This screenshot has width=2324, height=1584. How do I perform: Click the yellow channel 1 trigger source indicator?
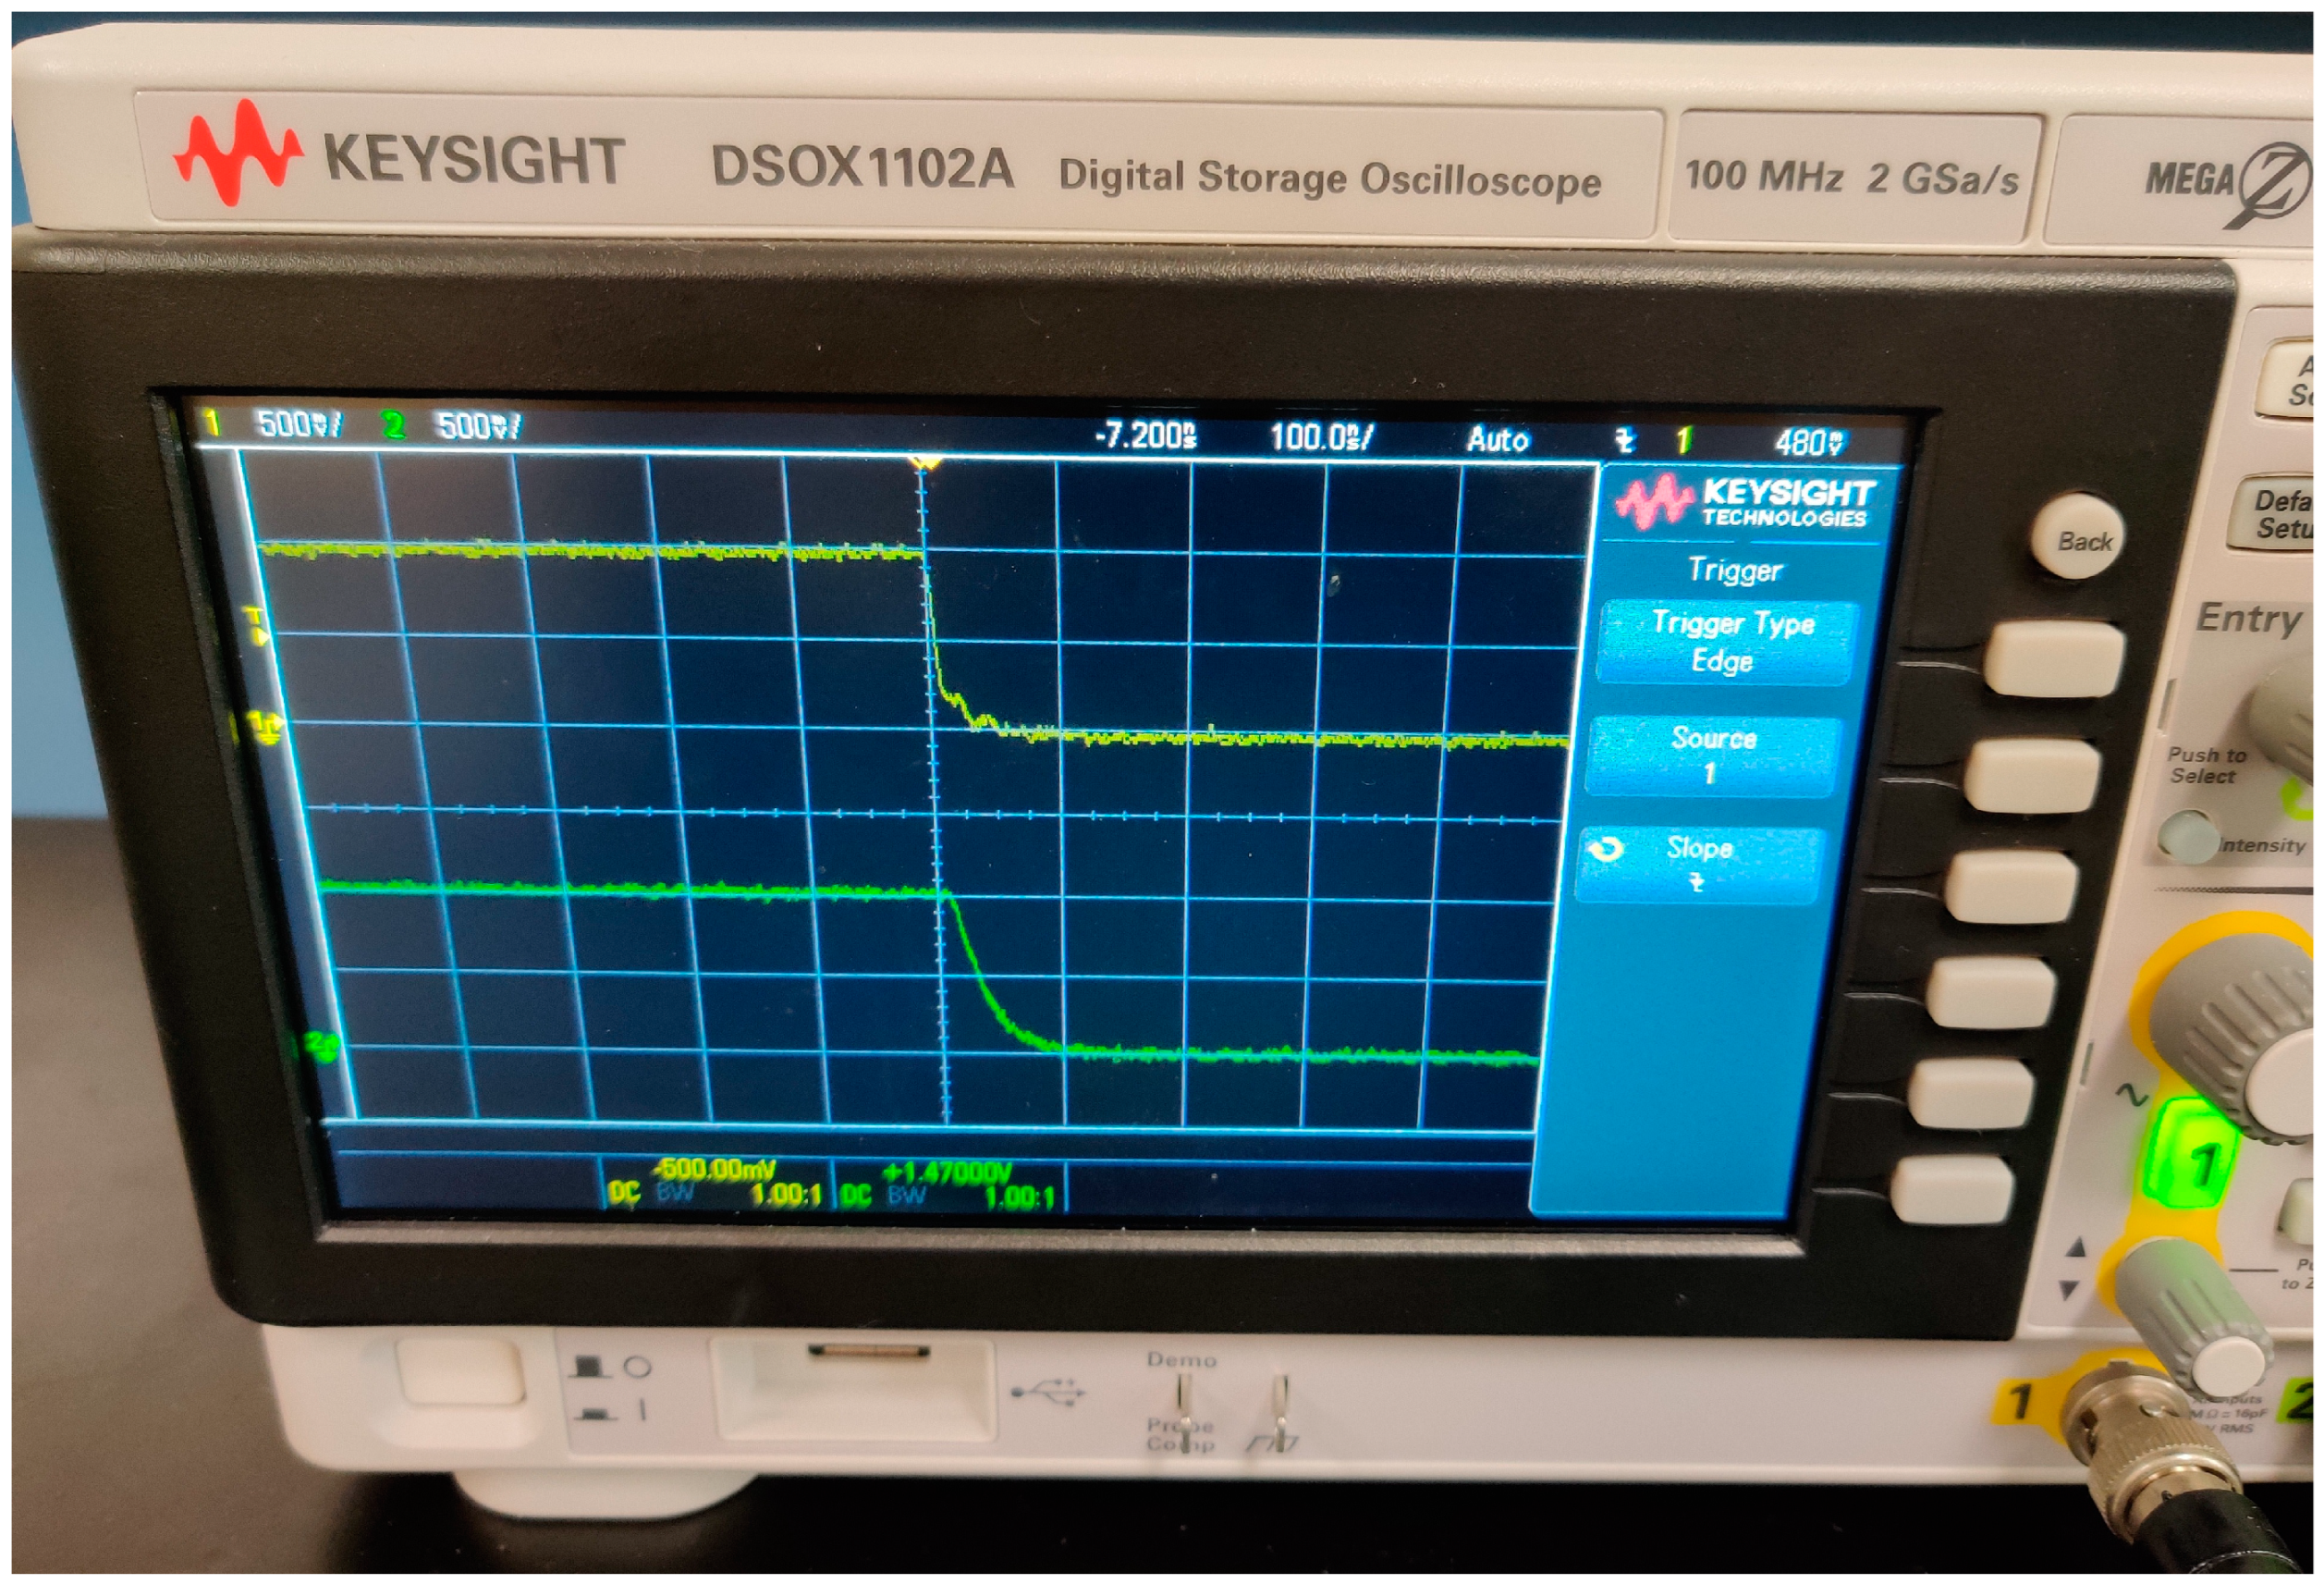pos(1683,441)
